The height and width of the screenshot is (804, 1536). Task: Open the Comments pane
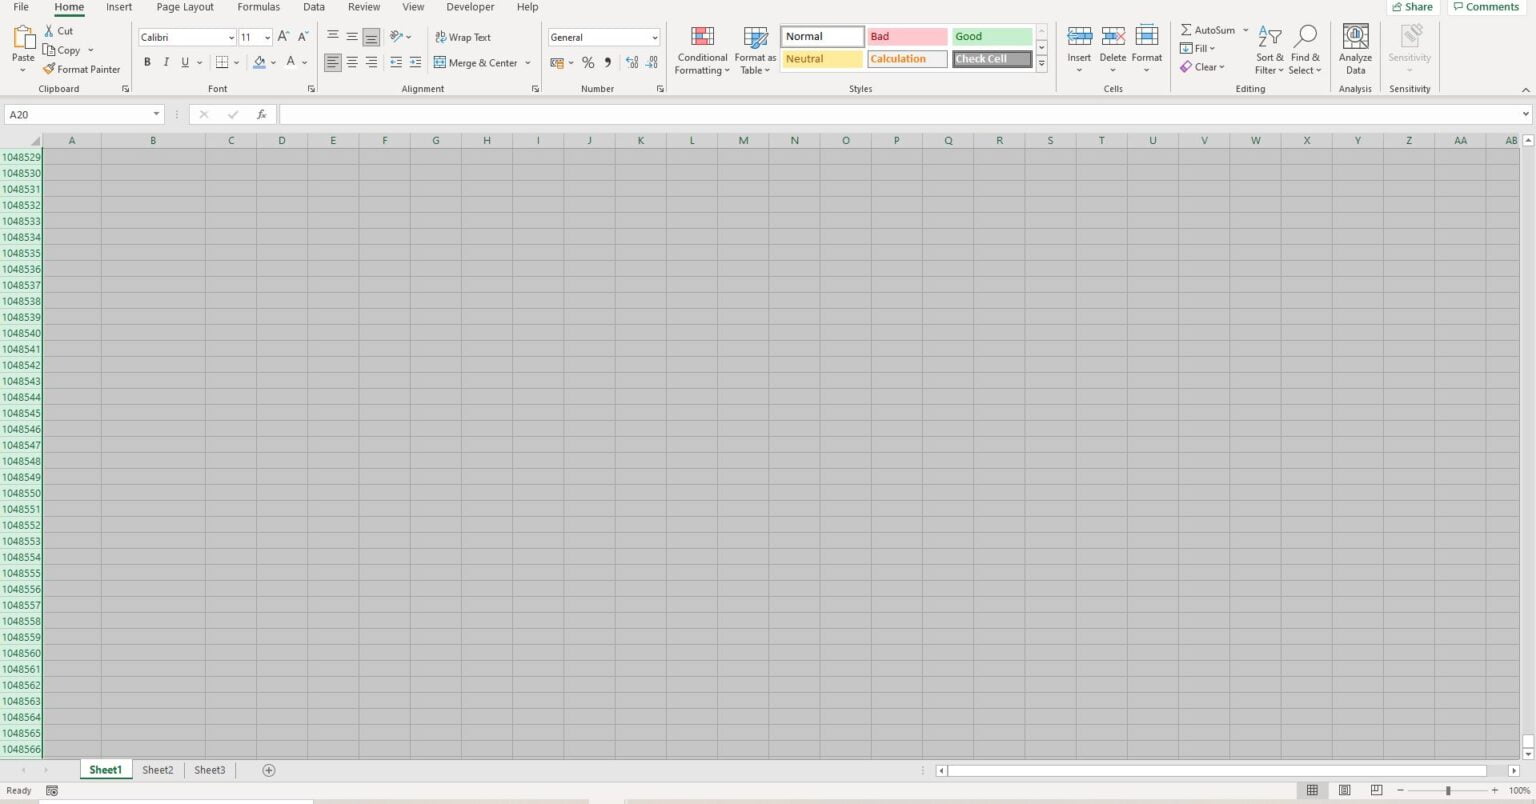click(x=1487, y=7)
